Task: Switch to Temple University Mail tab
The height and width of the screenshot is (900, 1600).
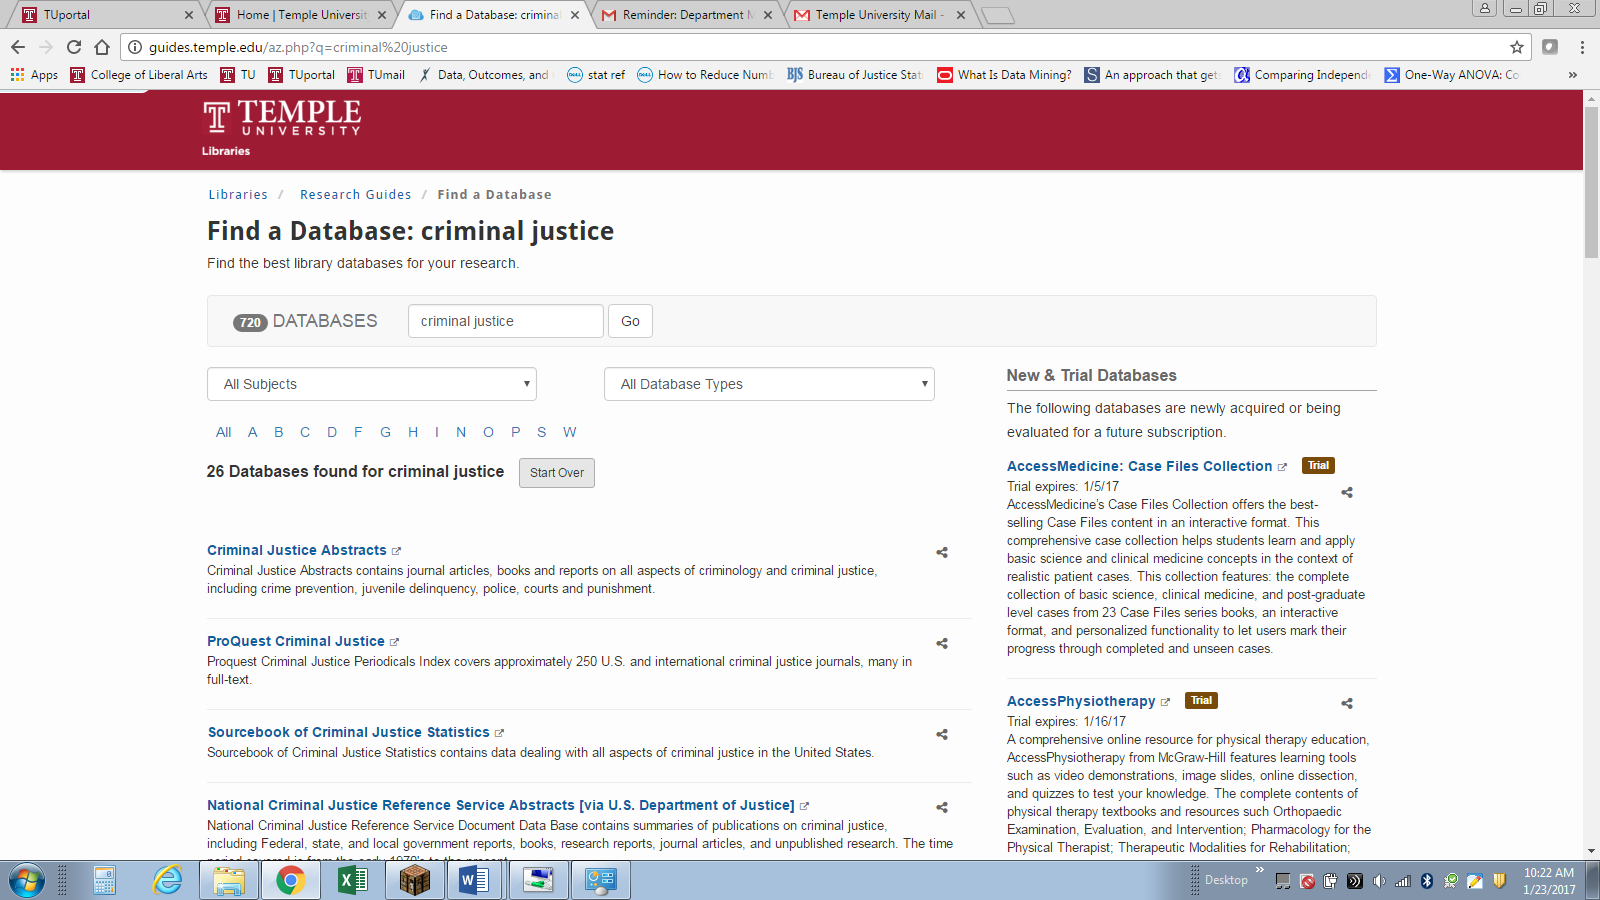Action: click(878, 15)
